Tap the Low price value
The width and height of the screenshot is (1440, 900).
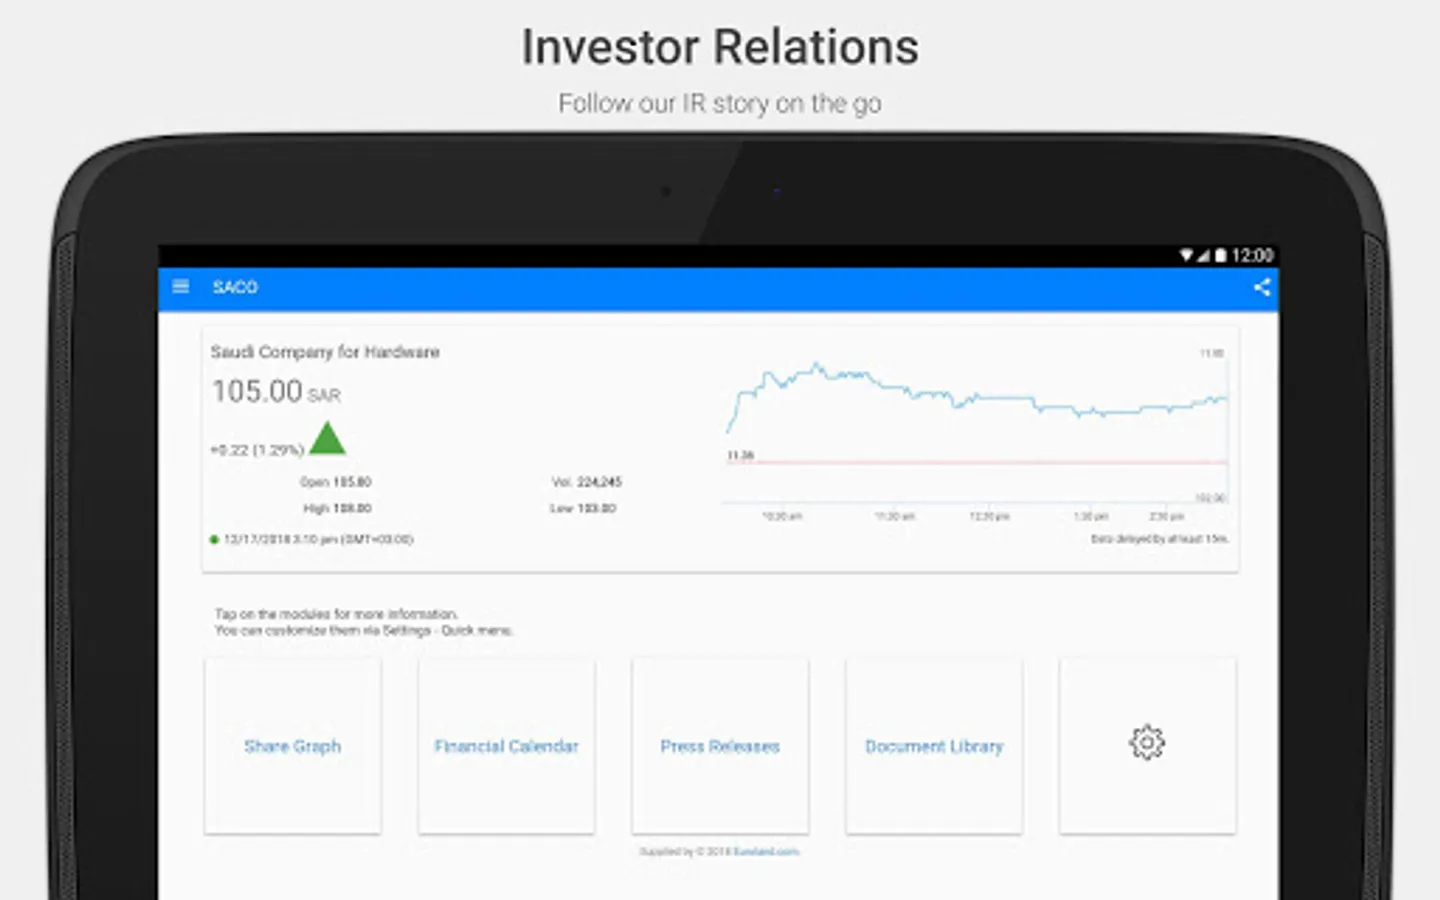(x=583, y=508)
